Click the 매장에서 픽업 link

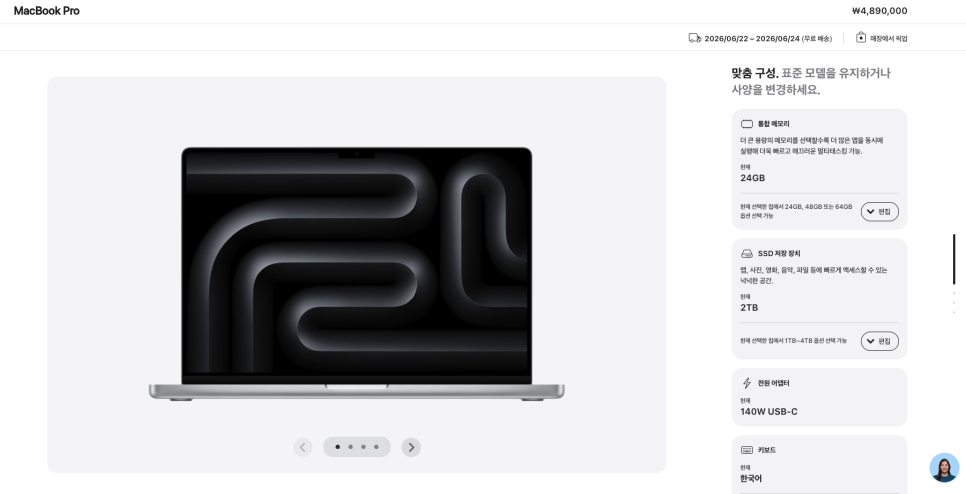point(888,38)
